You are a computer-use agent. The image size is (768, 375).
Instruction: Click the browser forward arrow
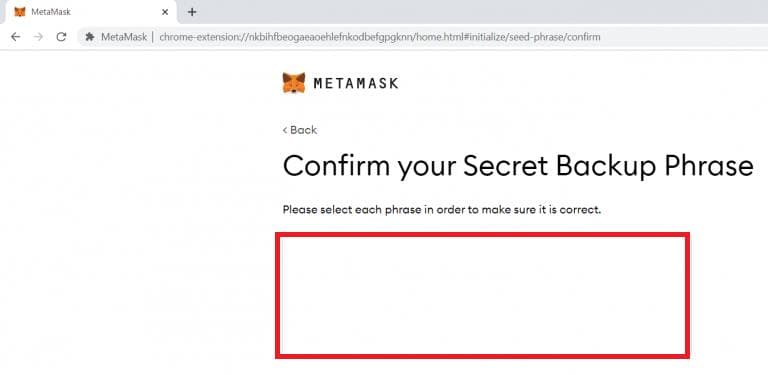[x=38, y=37]
